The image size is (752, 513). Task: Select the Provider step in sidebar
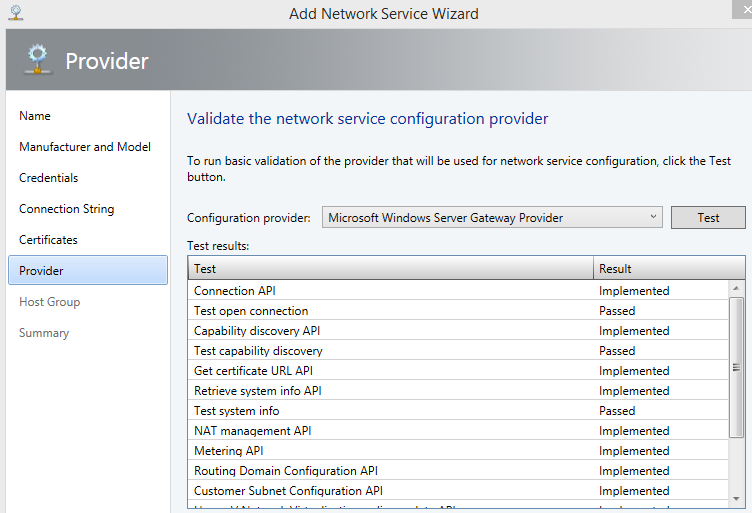pyautogui.click(x=41, y=271)
